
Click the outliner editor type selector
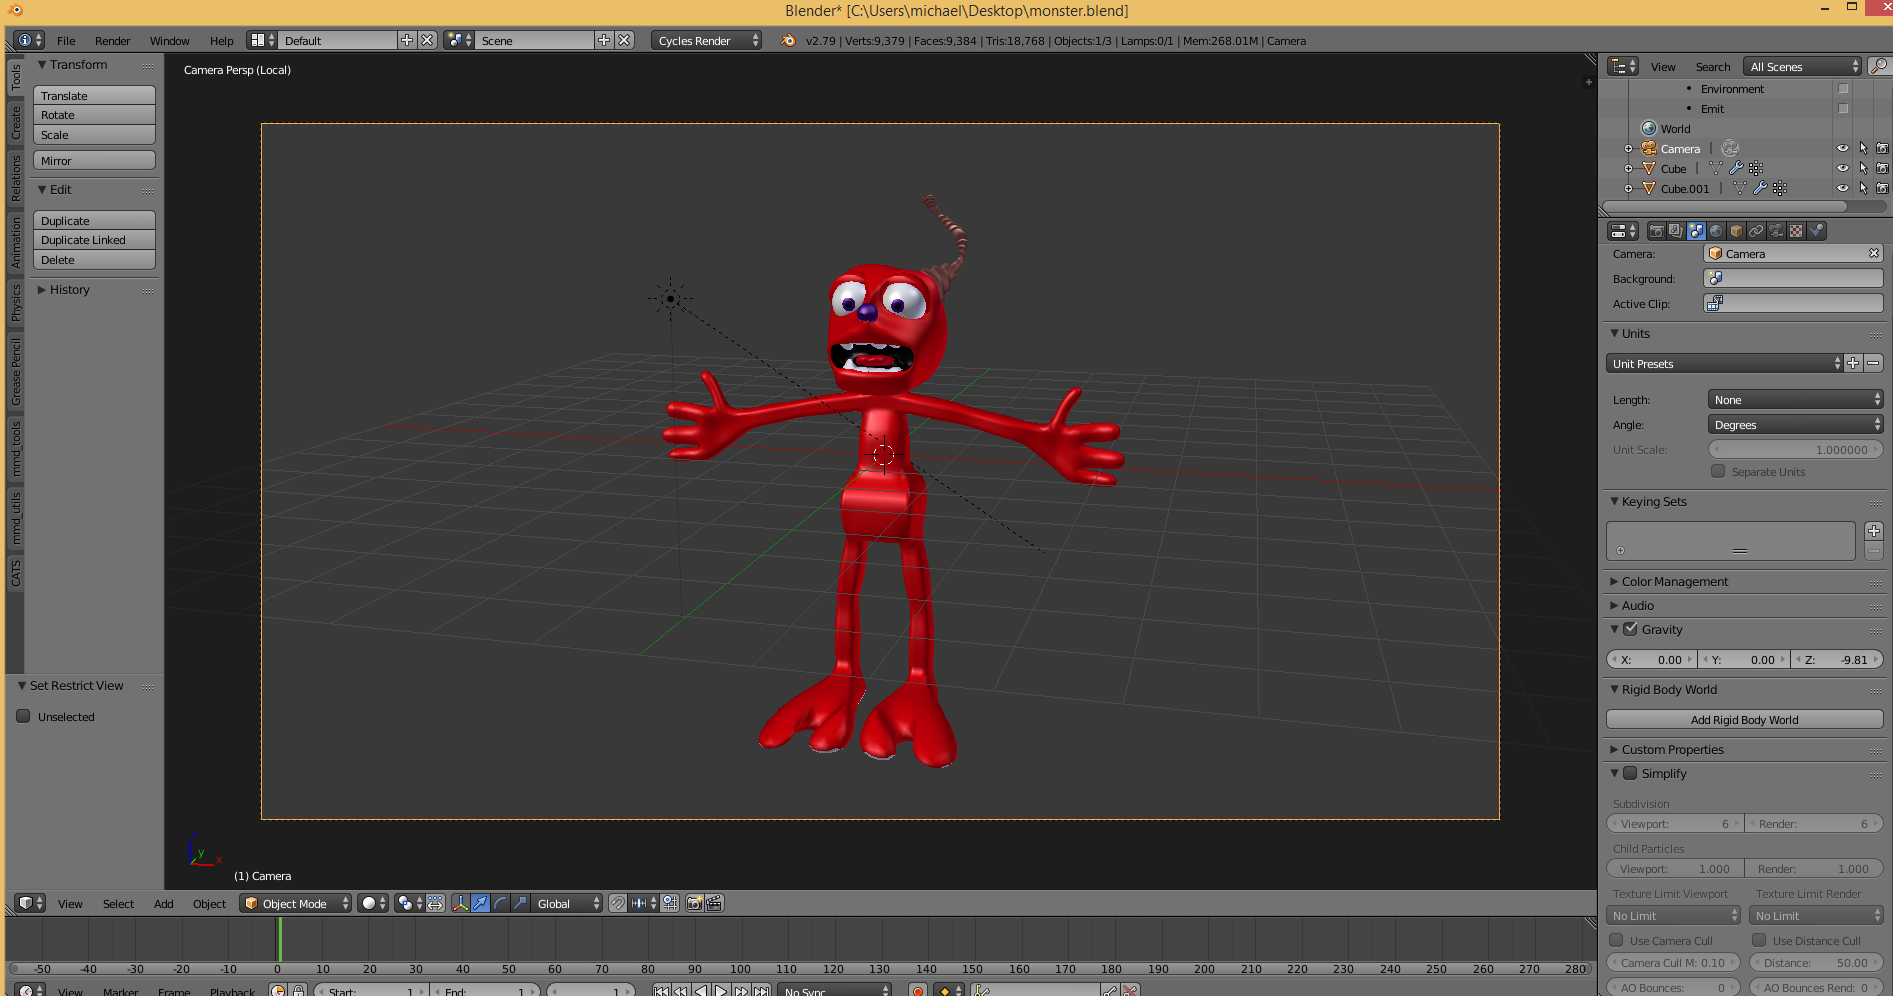pyautogui.click(x=1622, y=66)
